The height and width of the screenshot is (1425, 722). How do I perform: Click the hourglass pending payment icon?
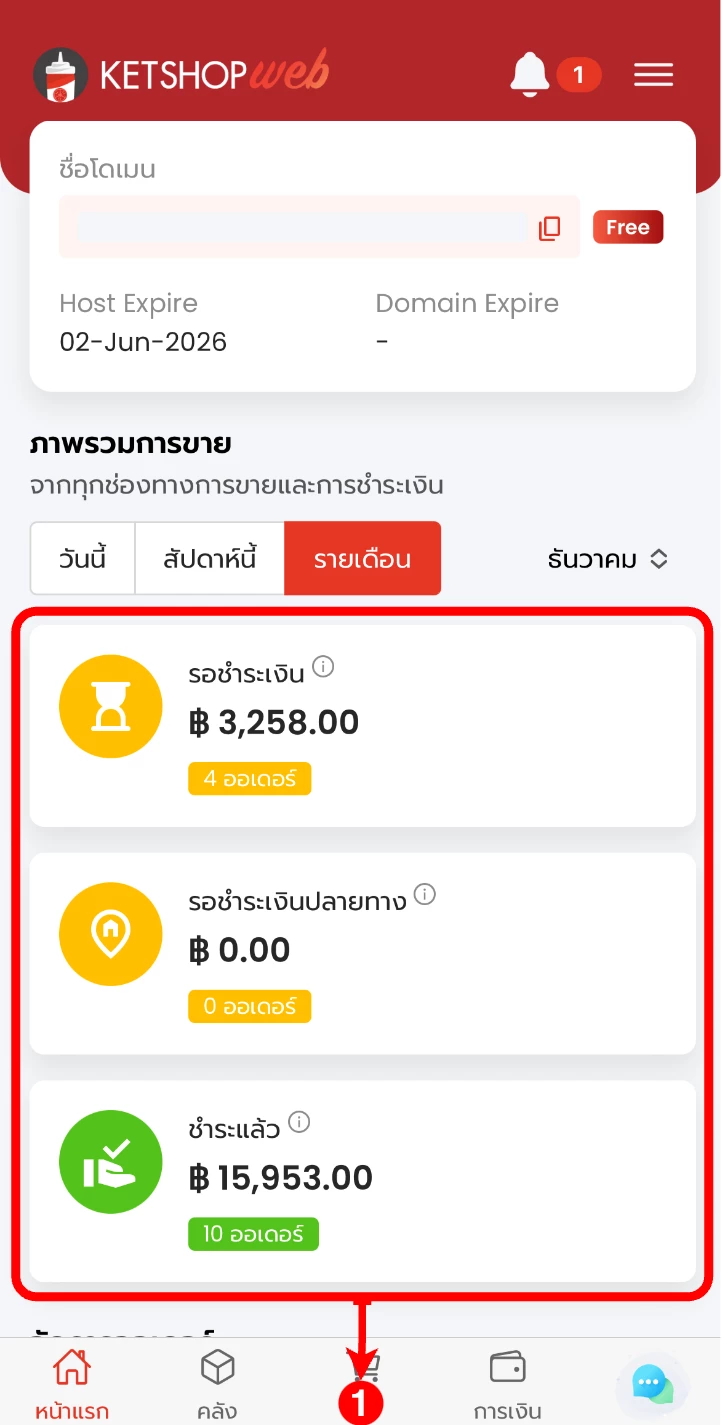(110, 706)
